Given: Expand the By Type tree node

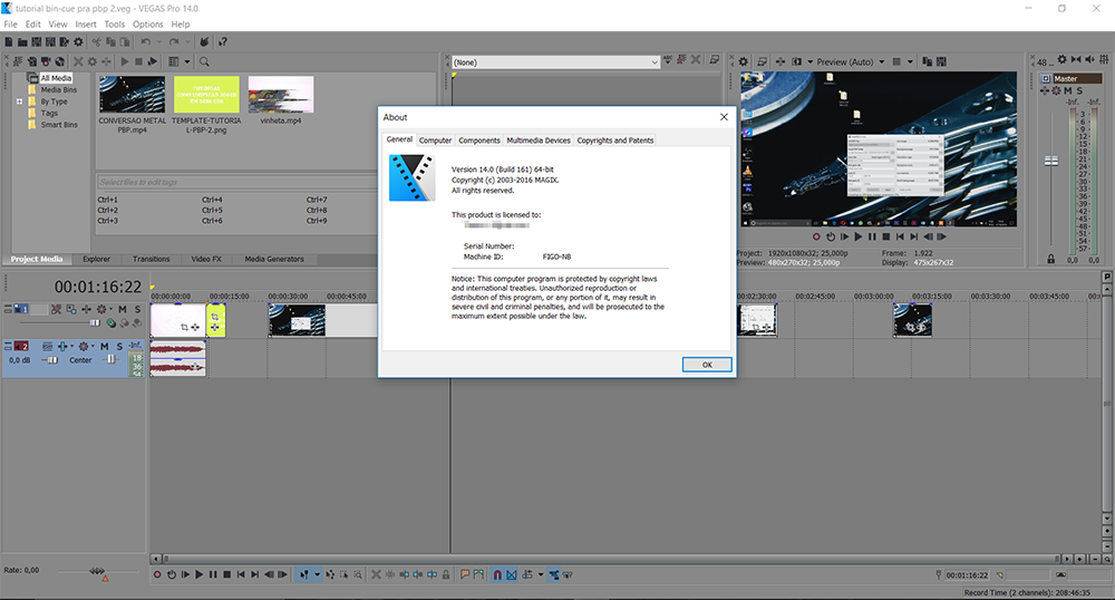Looking at the screenshot, I should pyautogui.click(x=19, y=102).
